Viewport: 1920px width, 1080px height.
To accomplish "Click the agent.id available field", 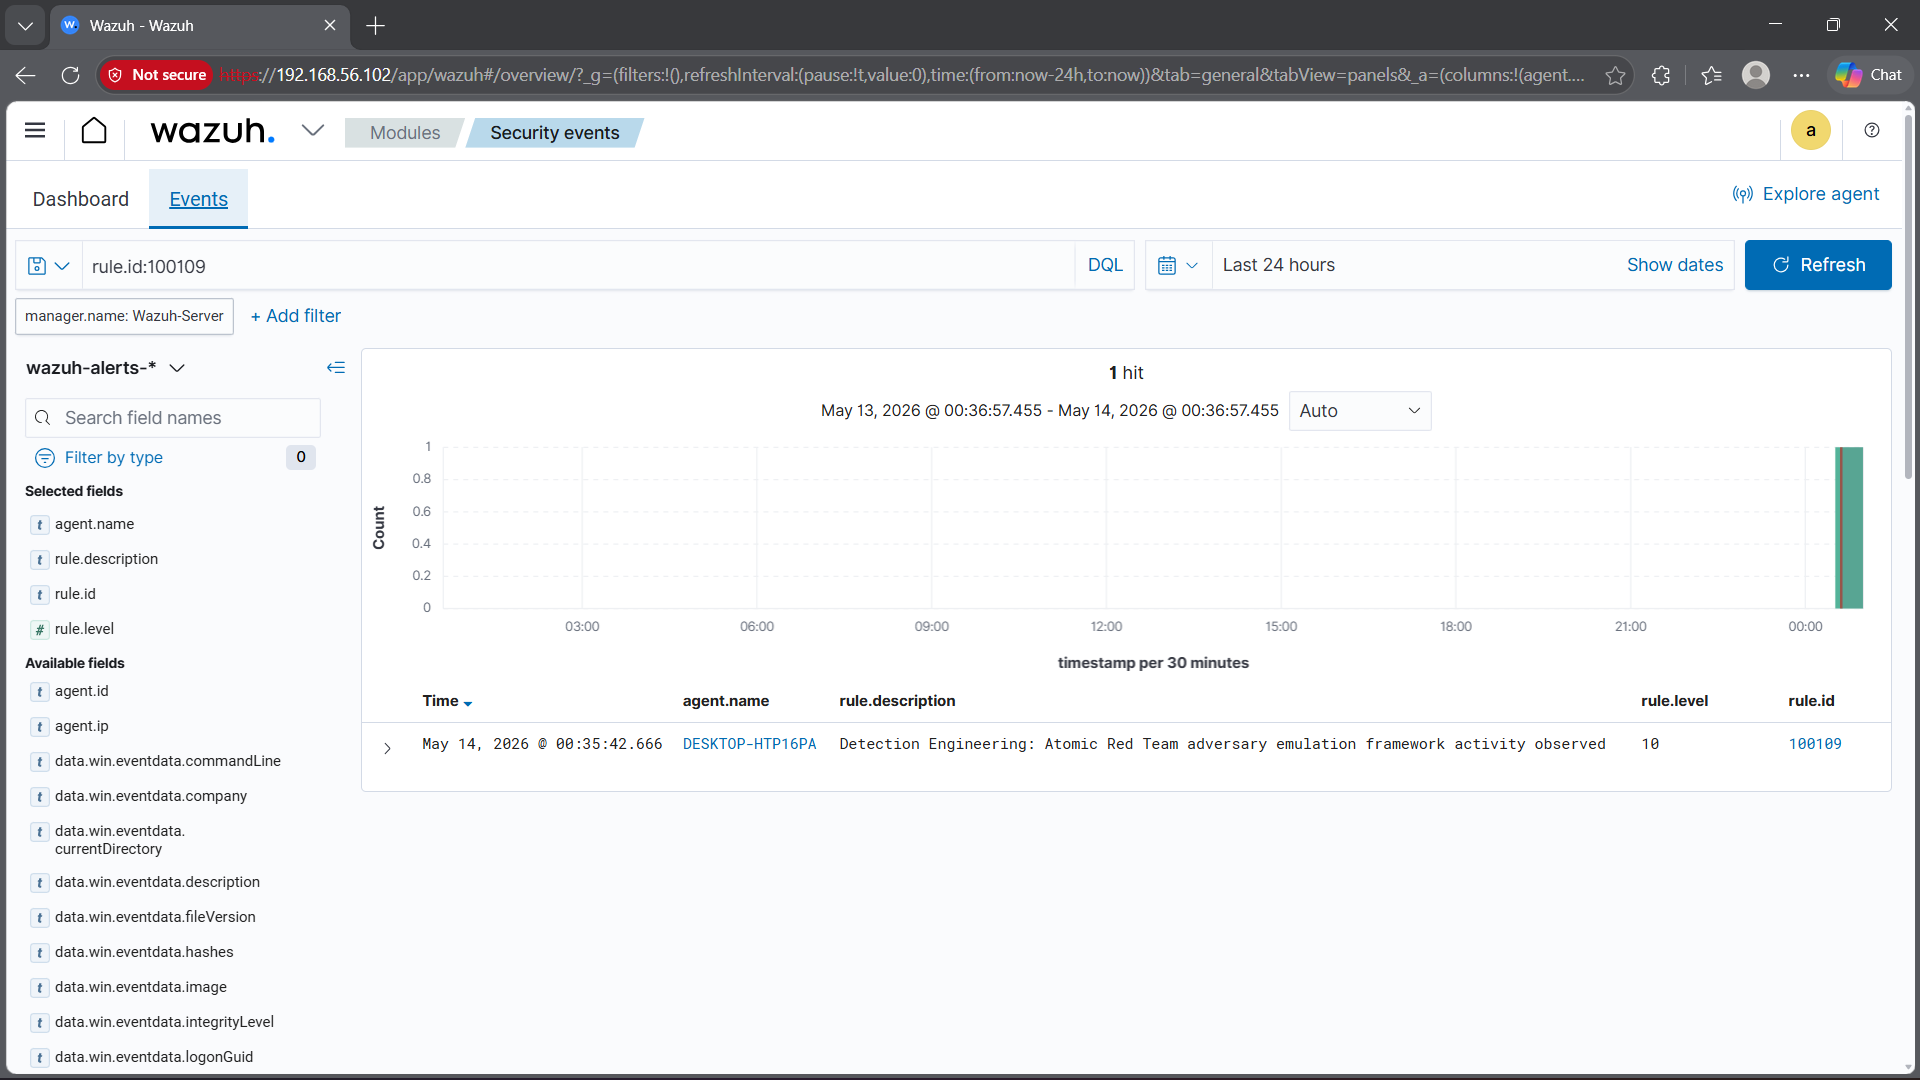I will [x=81, y=691].
